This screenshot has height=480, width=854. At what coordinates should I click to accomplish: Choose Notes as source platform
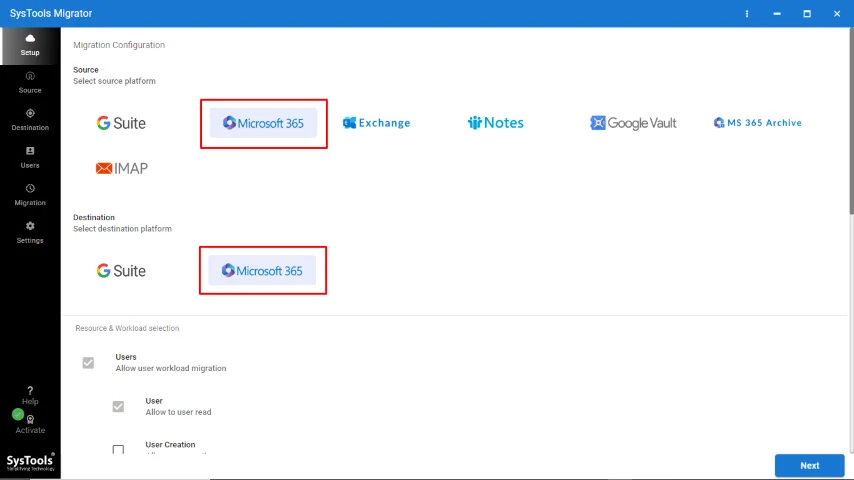click(496, 123)
